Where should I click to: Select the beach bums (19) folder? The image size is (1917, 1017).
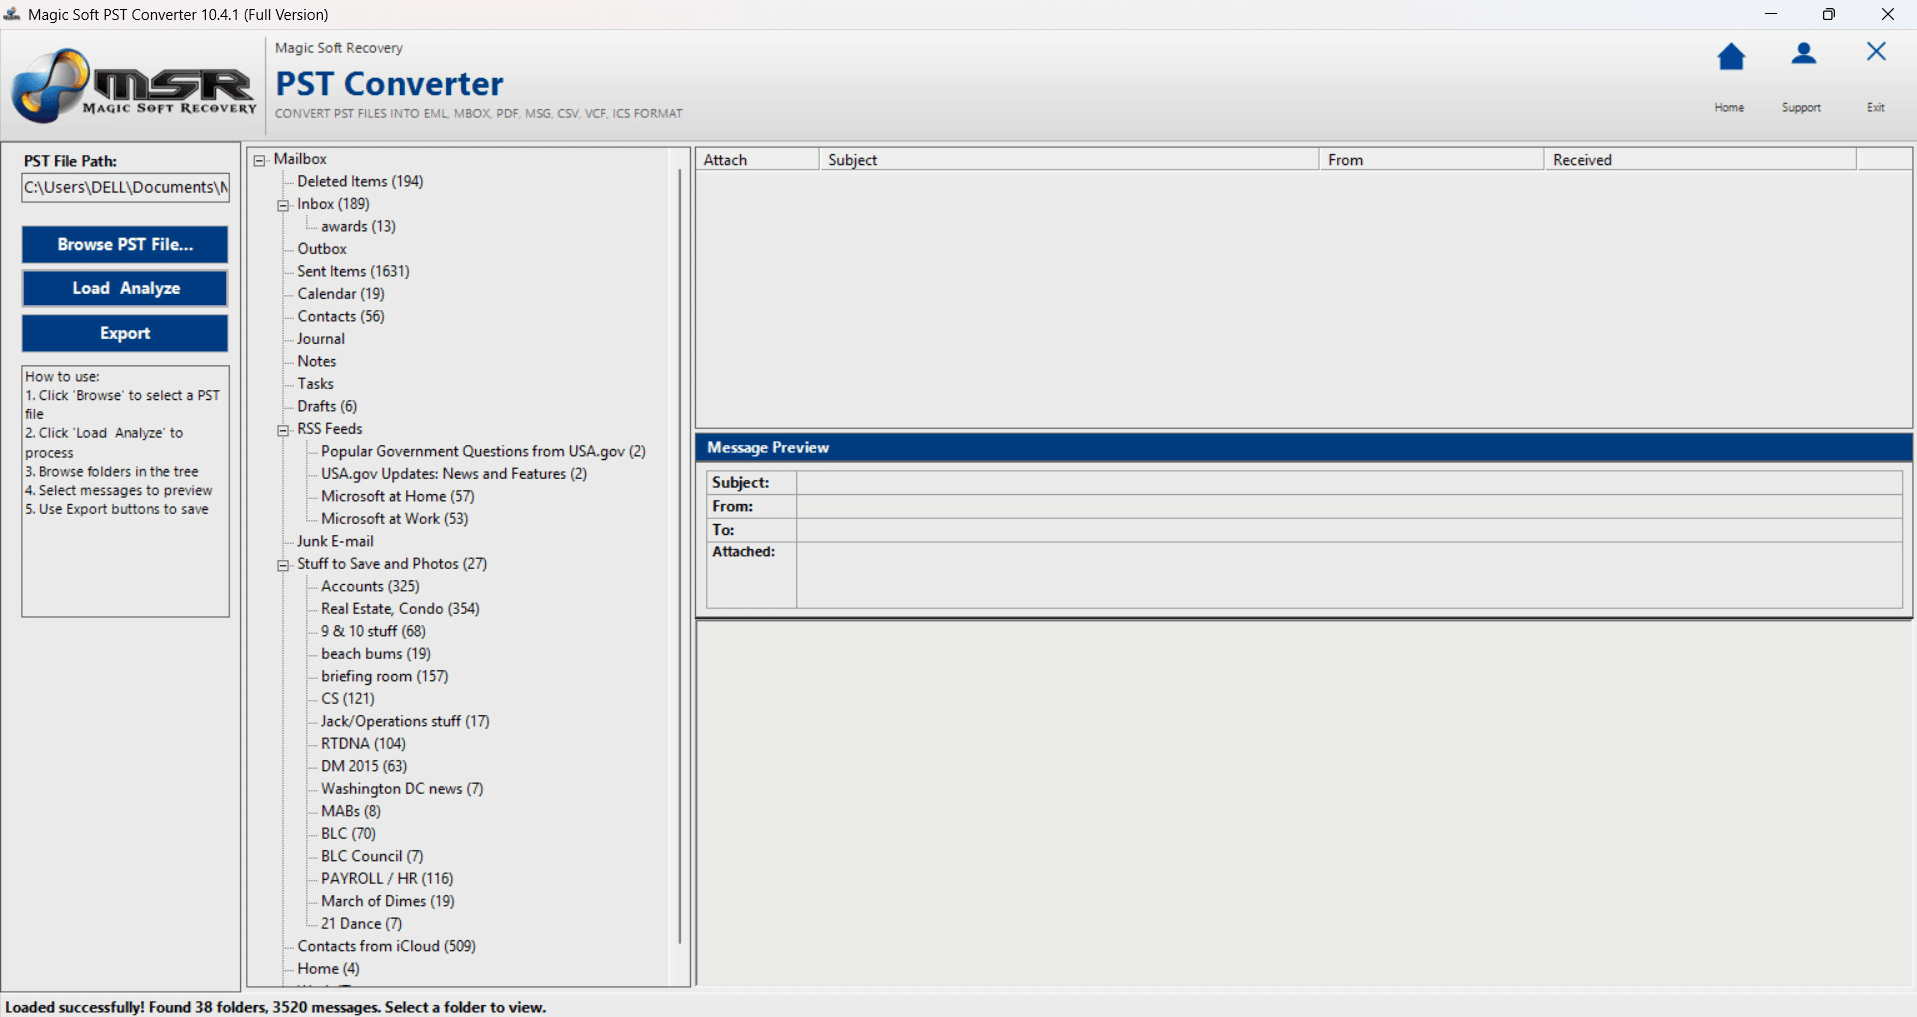tap(376, 654)
